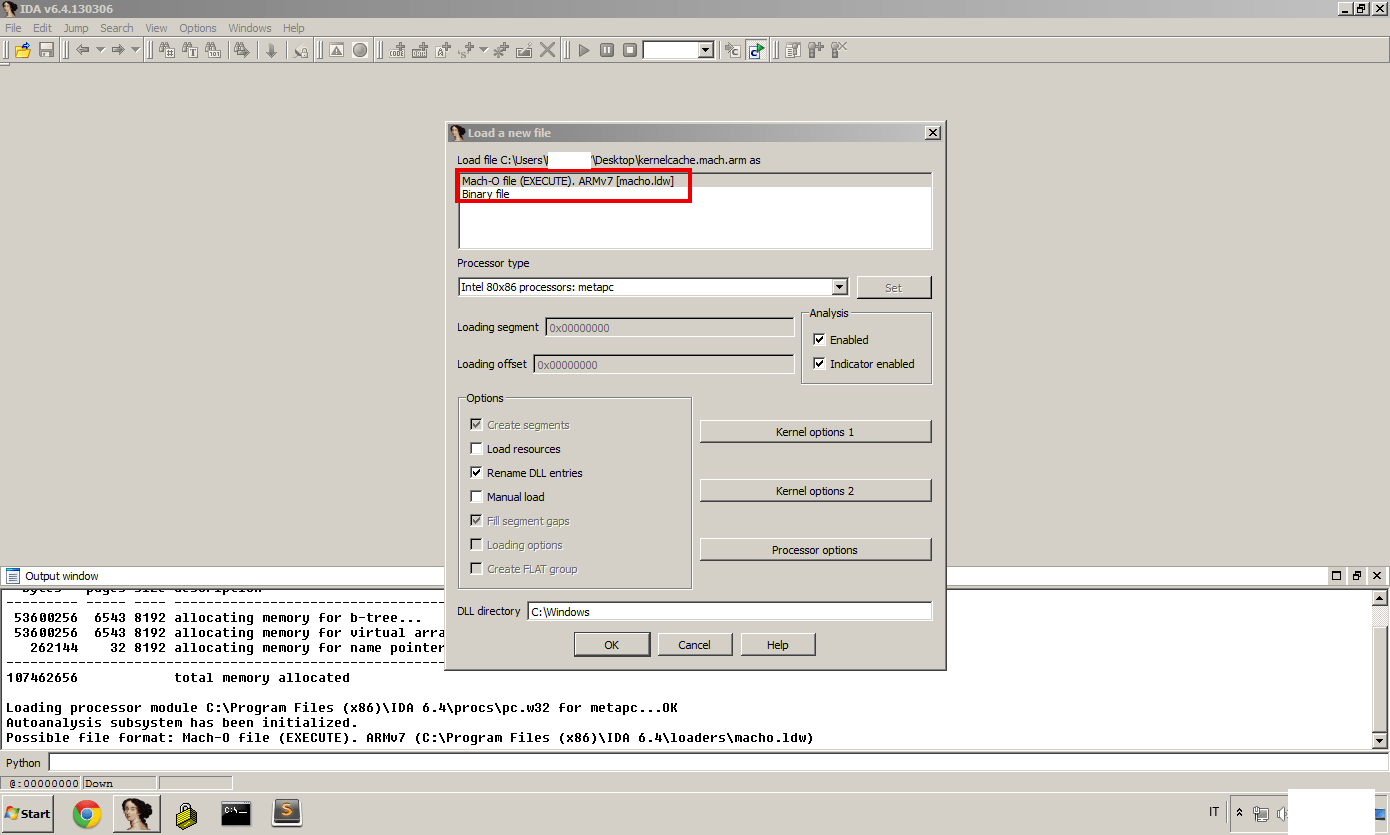Screen dimensions: 1390x835
Task: Click the undefine X toolbar icon
Action: pyautogui.click(x=547, y=50)
